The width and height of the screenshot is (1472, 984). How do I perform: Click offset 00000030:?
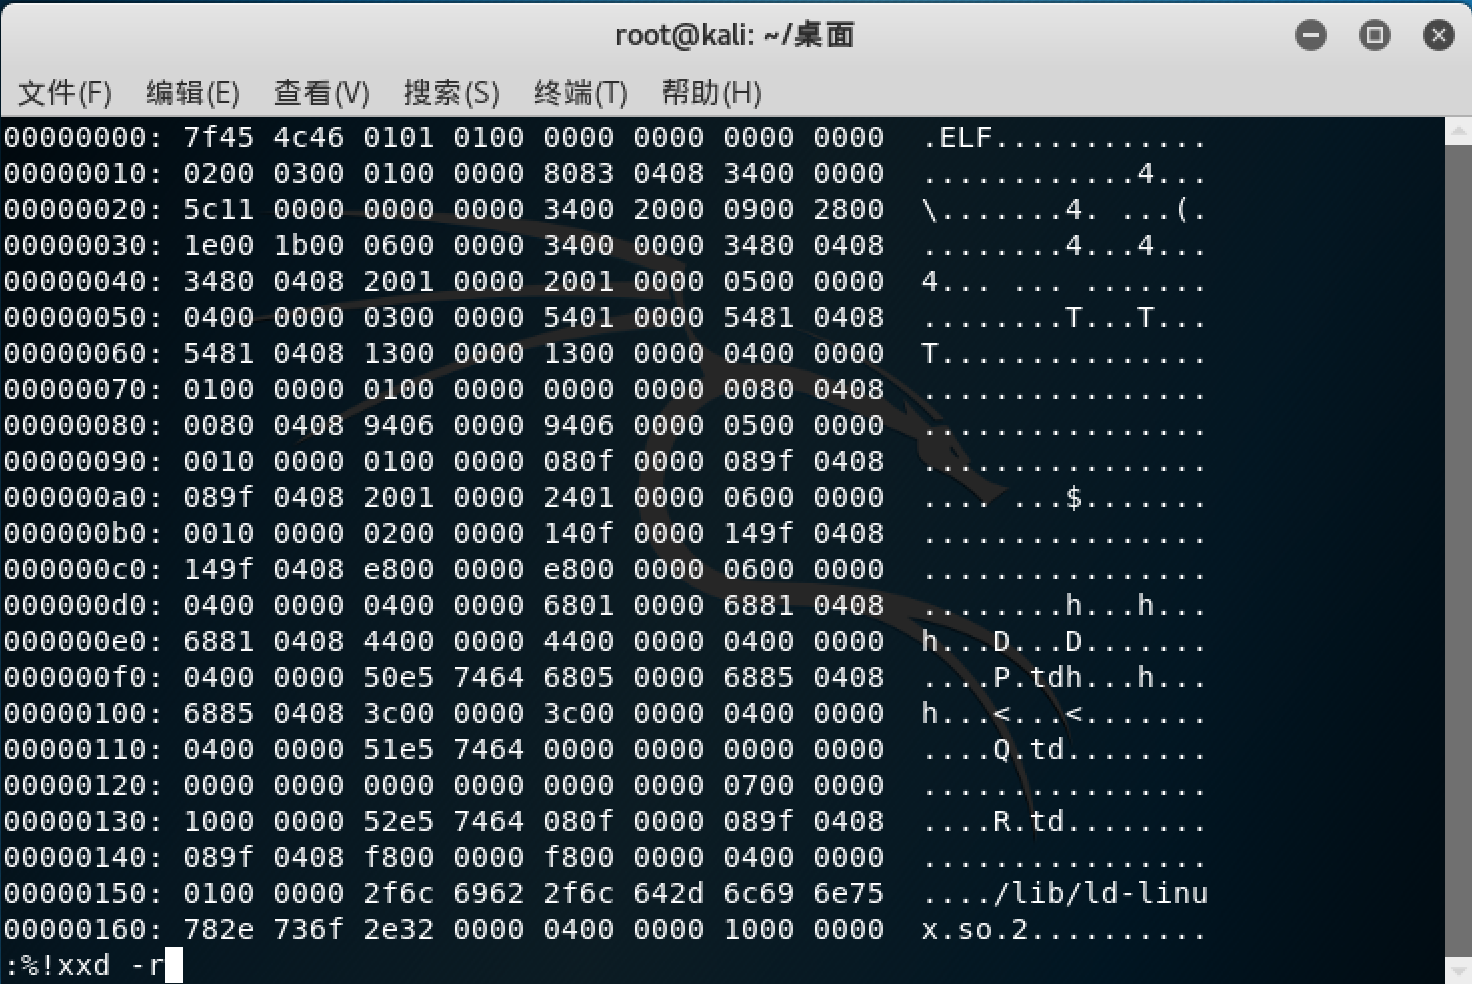(83, 245)
